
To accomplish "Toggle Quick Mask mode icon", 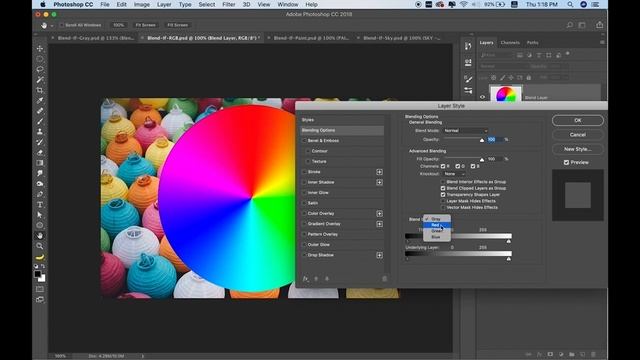I will click(40, 289).
